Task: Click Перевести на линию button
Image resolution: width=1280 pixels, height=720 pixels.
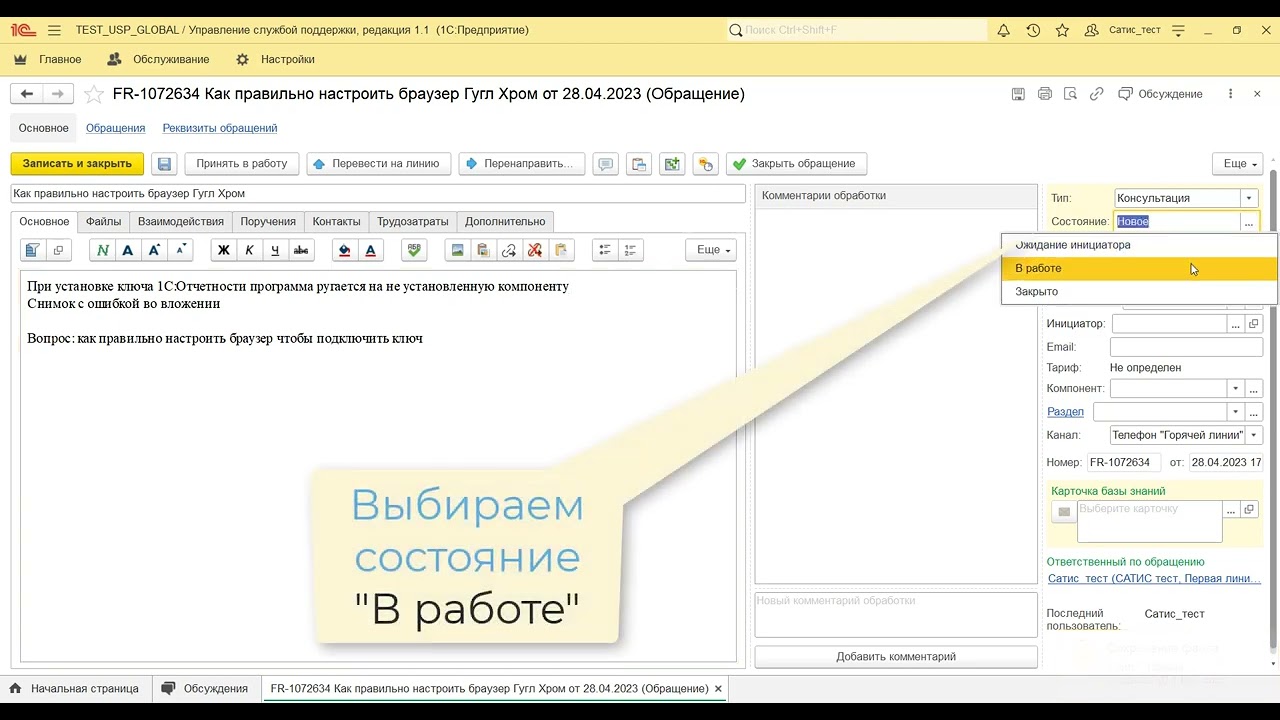Action: coord(379,164)
